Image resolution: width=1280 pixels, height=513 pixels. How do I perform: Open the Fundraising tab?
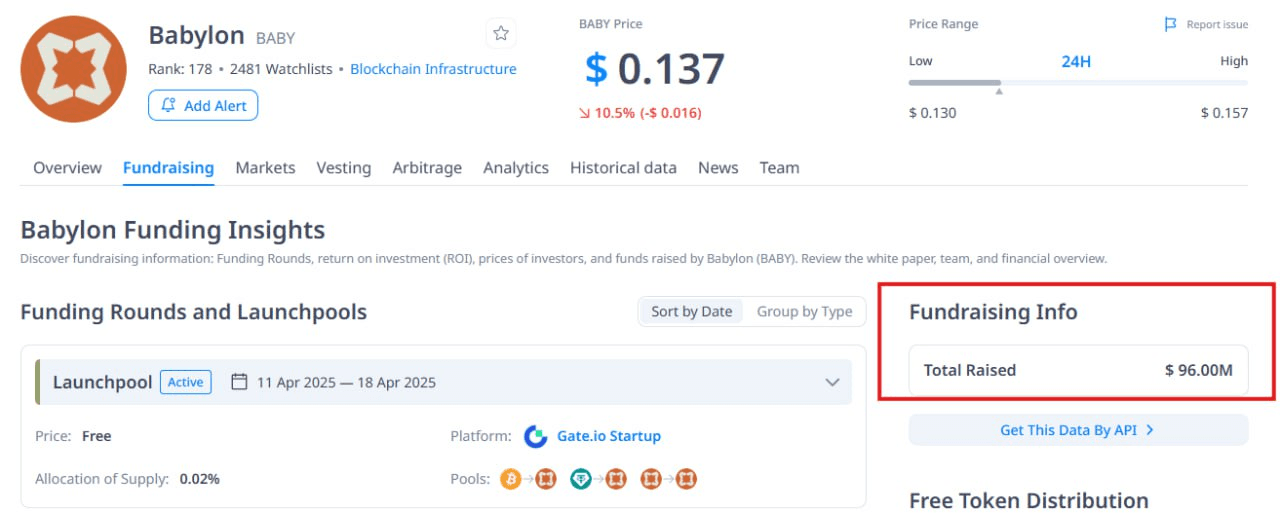point(168,168)
